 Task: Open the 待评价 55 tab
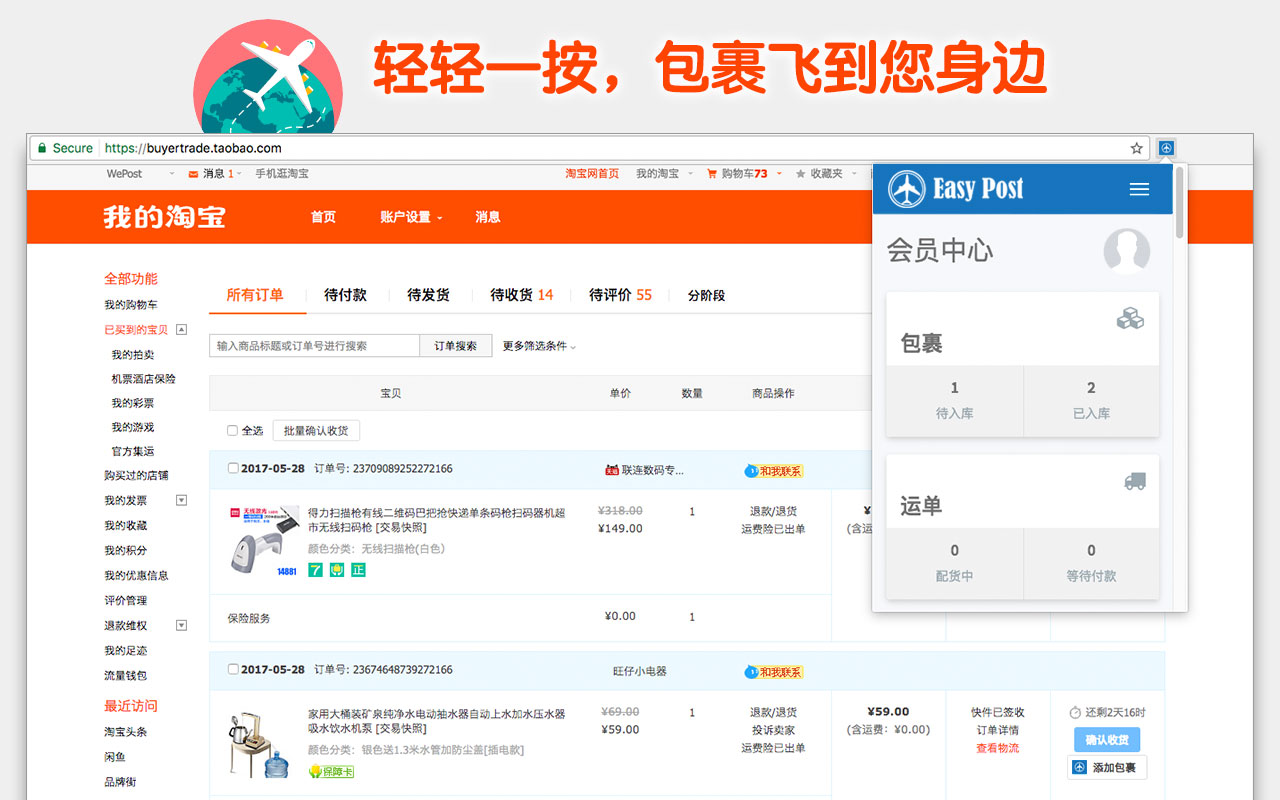click(620, 295)
